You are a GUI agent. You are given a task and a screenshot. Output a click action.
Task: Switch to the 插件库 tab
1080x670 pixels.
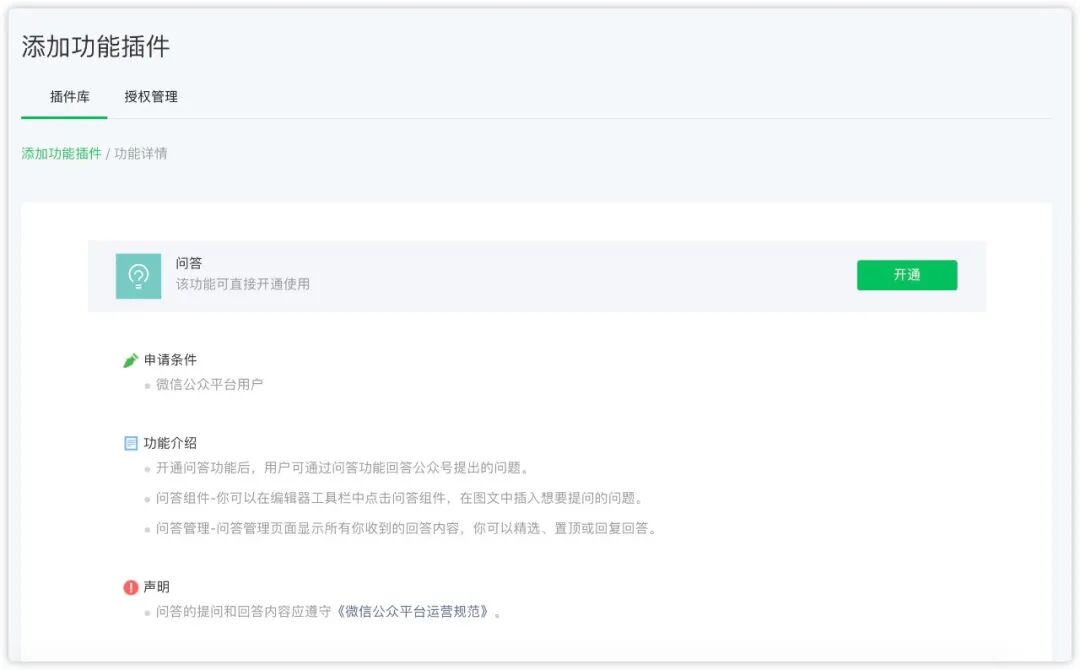coord(70,97)
